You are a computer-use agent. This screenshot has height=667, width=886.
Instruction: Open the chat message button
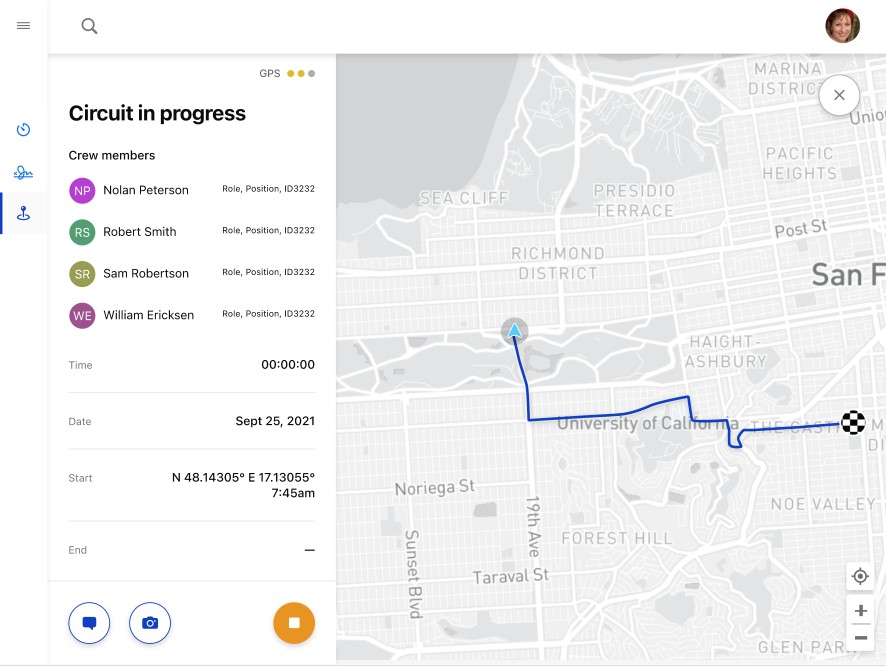coord(89,623)
